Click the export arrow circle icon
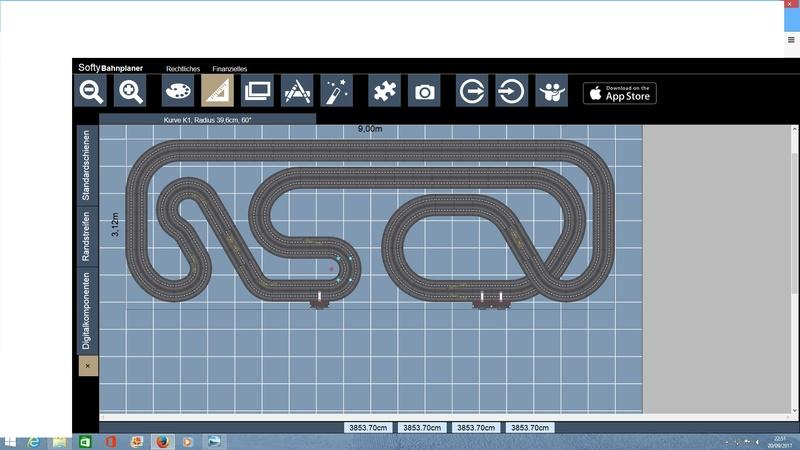This screenshot has width=800, height=450. (x=472, y=92)
